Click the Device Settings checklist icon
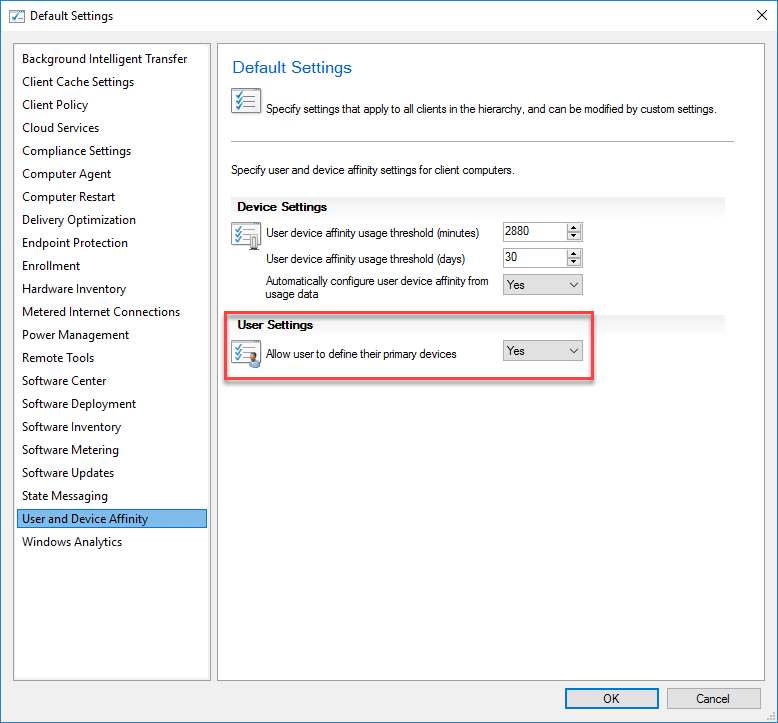Screen dimensions: 778x723 [246, 236]
